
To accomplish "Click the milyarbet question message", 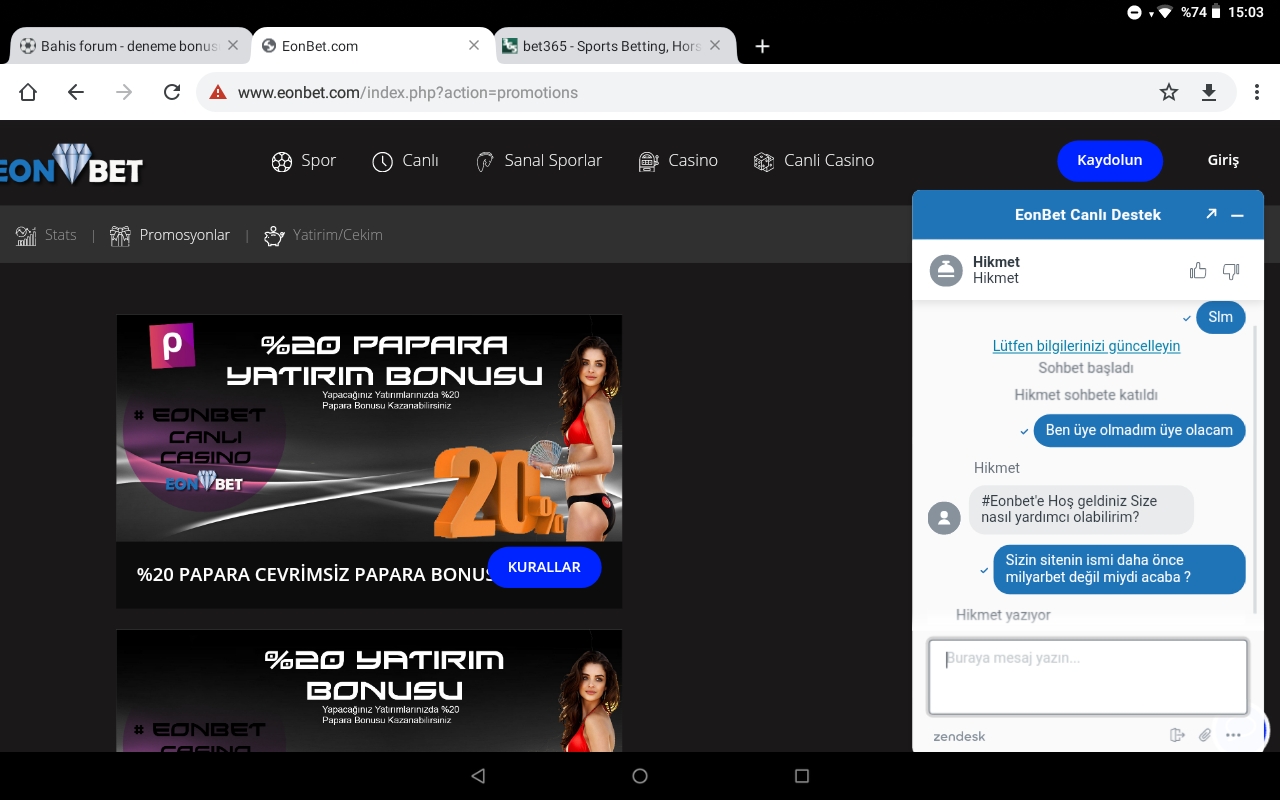I will [x=1119, y=569].
